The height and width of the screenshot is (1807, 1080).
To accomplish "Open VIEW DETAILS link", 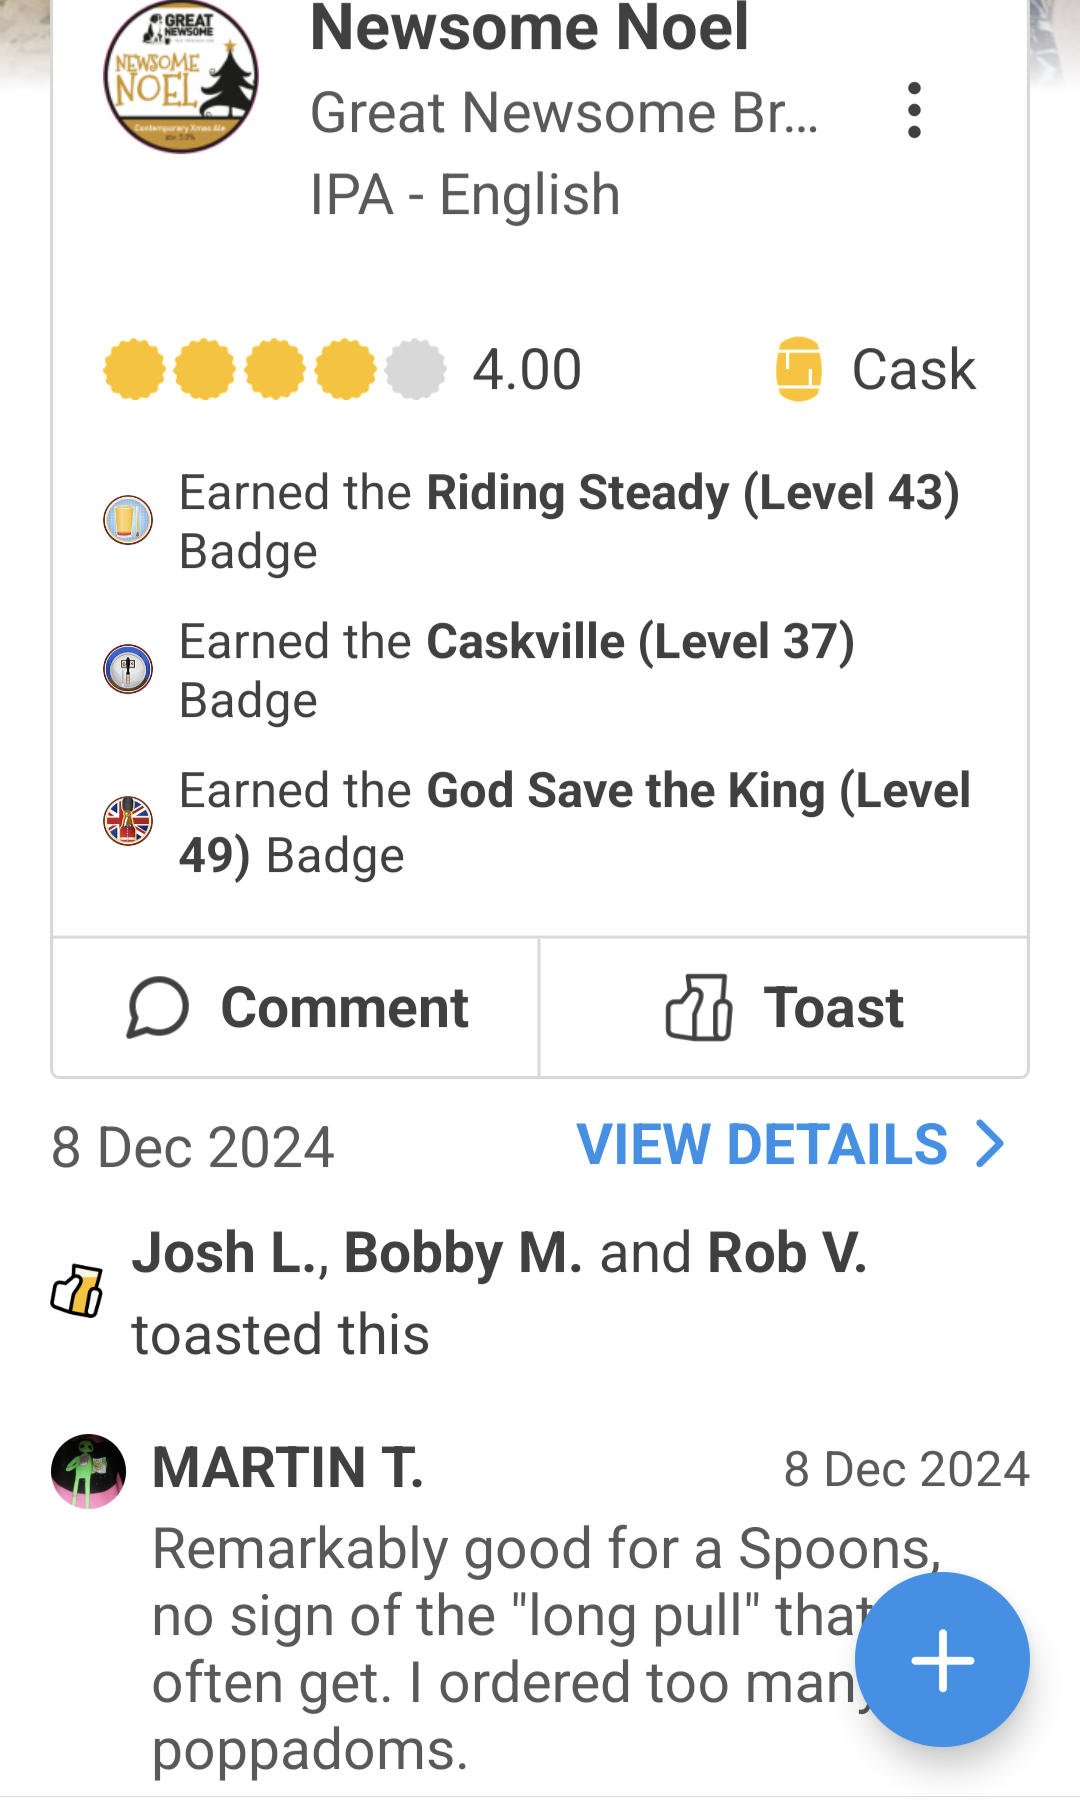I will click(x=762, y=1144).
